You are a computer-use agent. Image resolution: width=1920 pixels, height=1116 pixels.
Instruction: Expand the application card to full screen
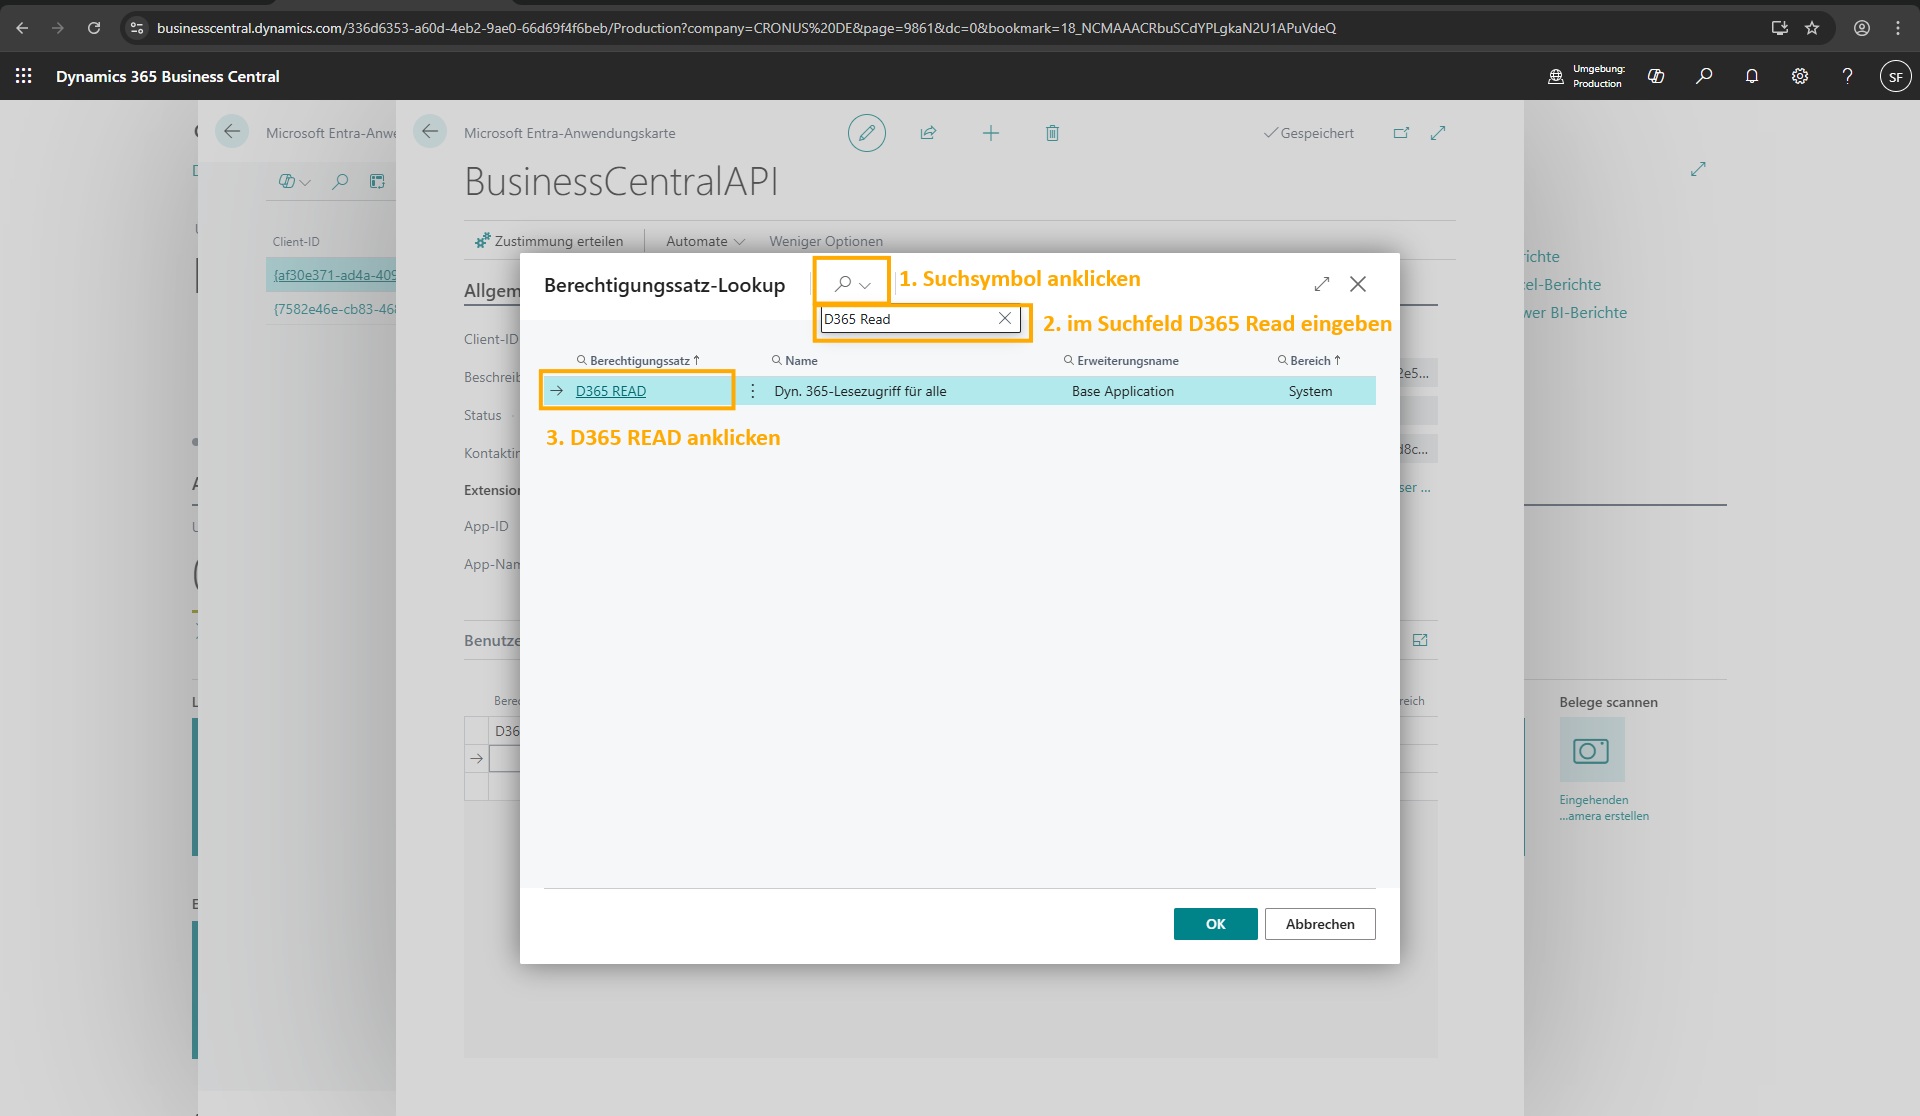point(1438,133)
